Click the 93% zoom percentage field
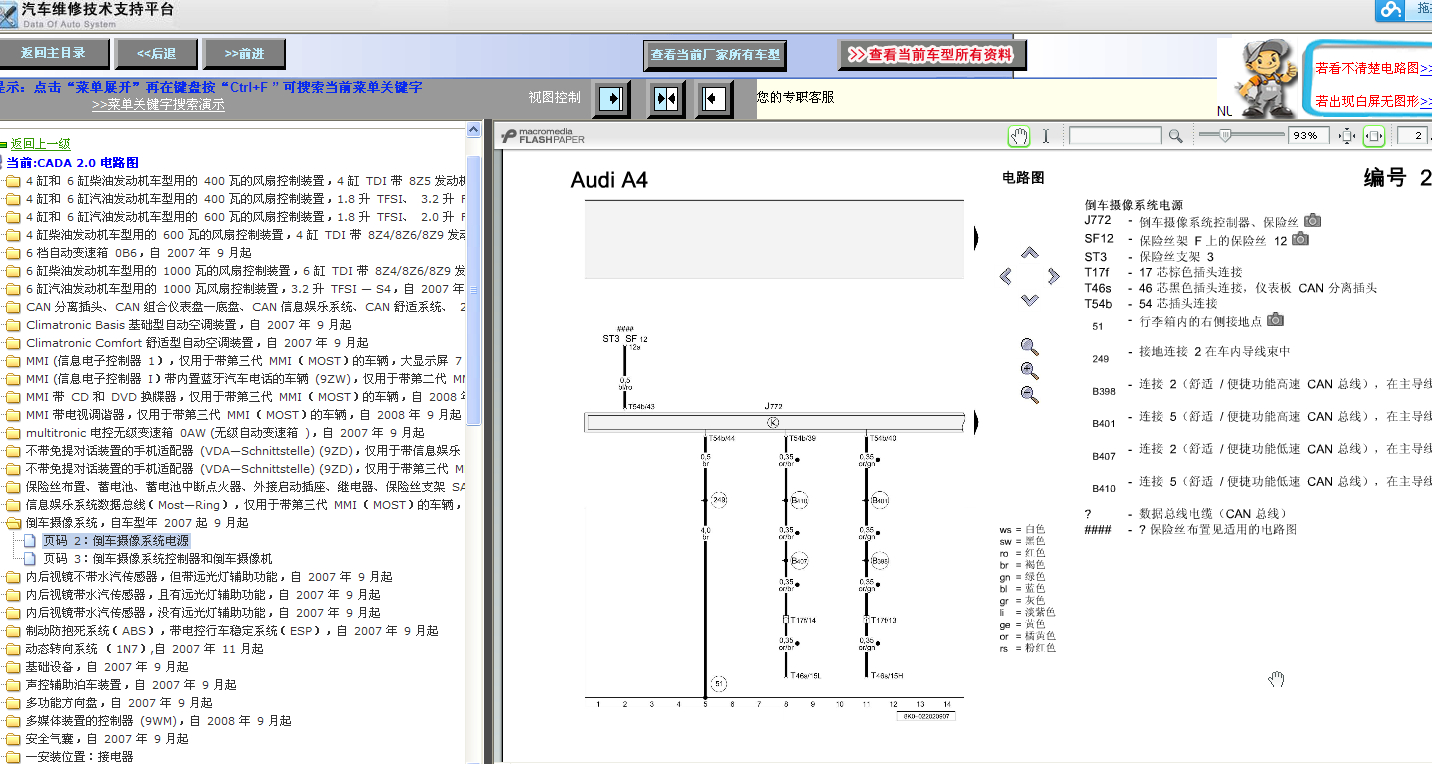Viewport: 1432px width, 764px height. point(1307,135)
